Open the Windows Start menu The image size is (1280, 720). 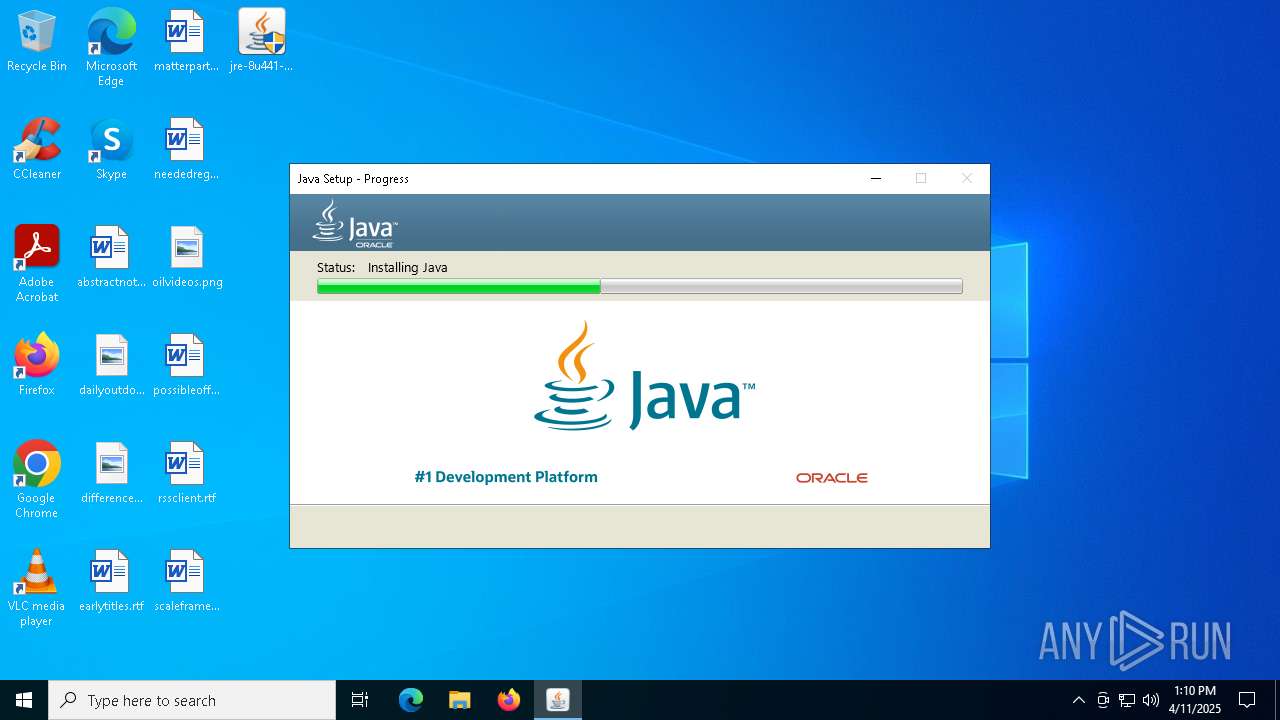(24, 700)
